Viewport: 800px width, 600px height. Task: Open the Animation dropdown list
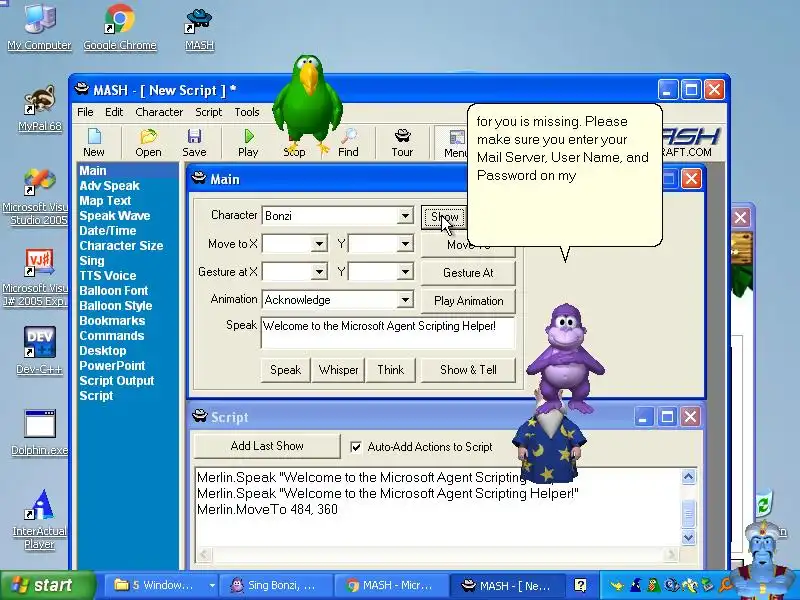[x=405, y=299]
